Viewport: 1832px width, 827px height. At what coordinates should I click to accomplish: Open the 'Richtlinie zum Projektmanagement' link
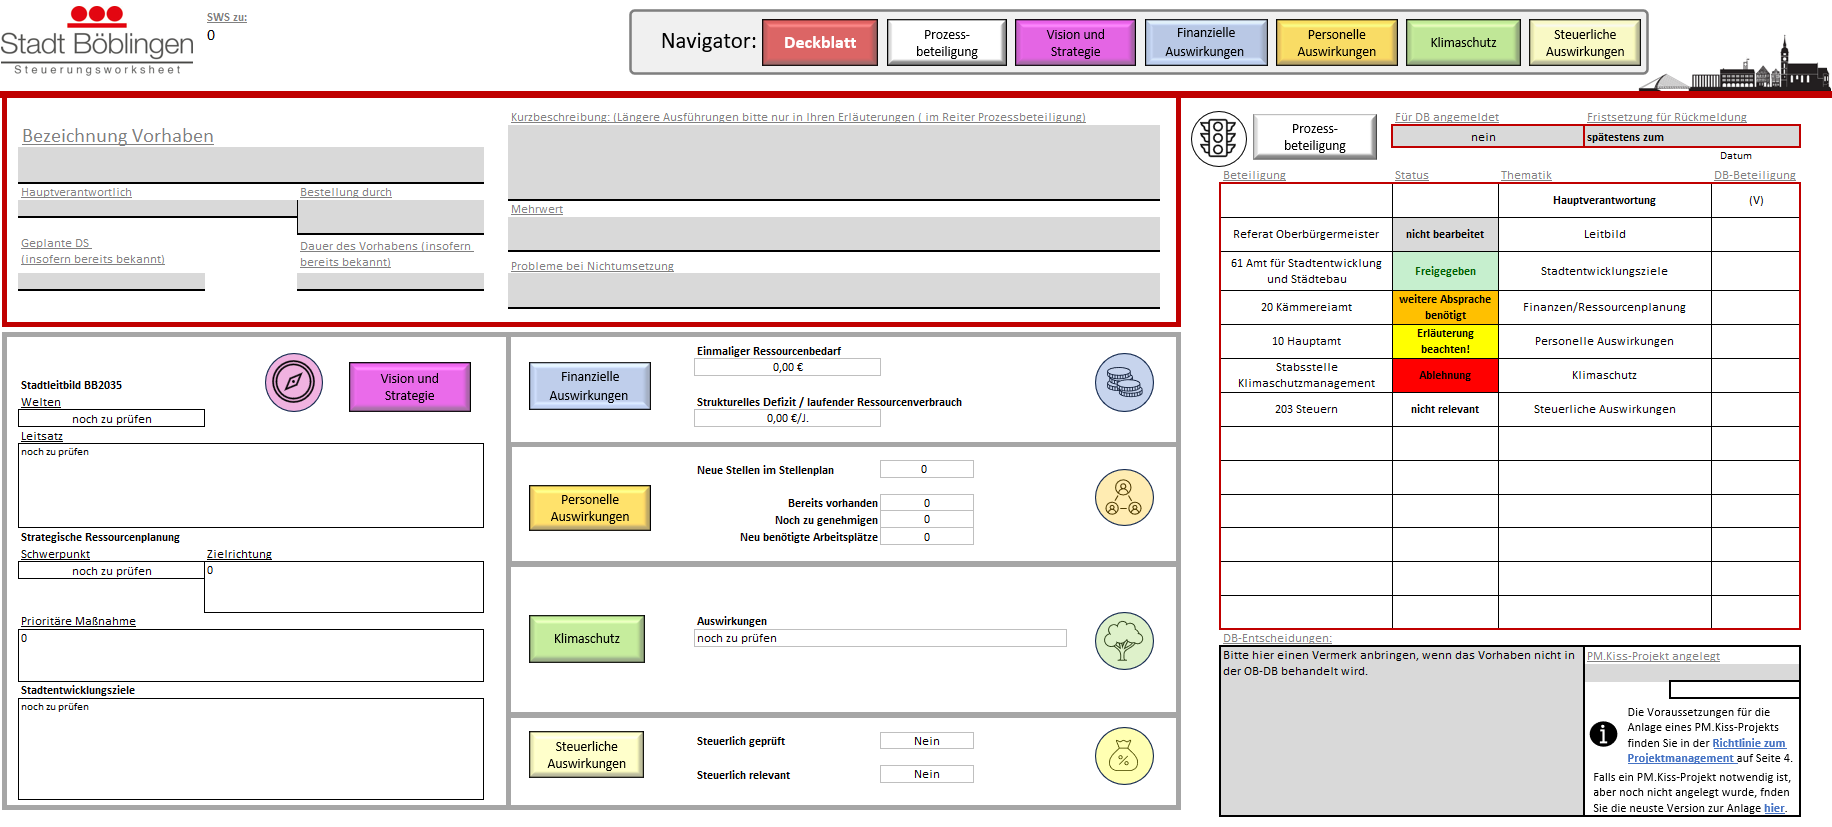click(x=1748, y=743)
